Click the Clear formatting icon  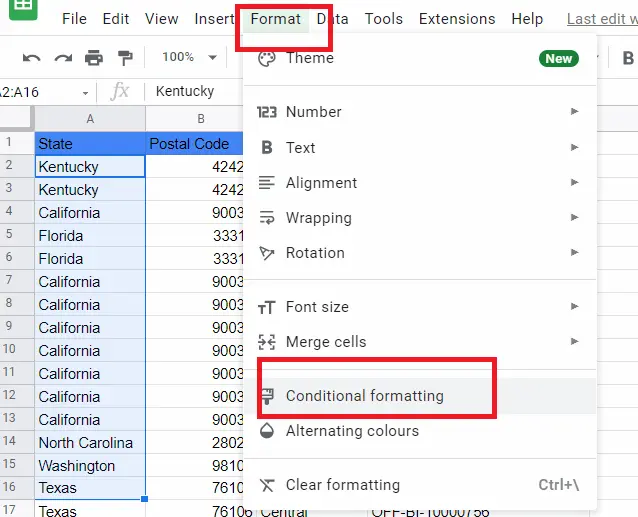coord(267,485)
